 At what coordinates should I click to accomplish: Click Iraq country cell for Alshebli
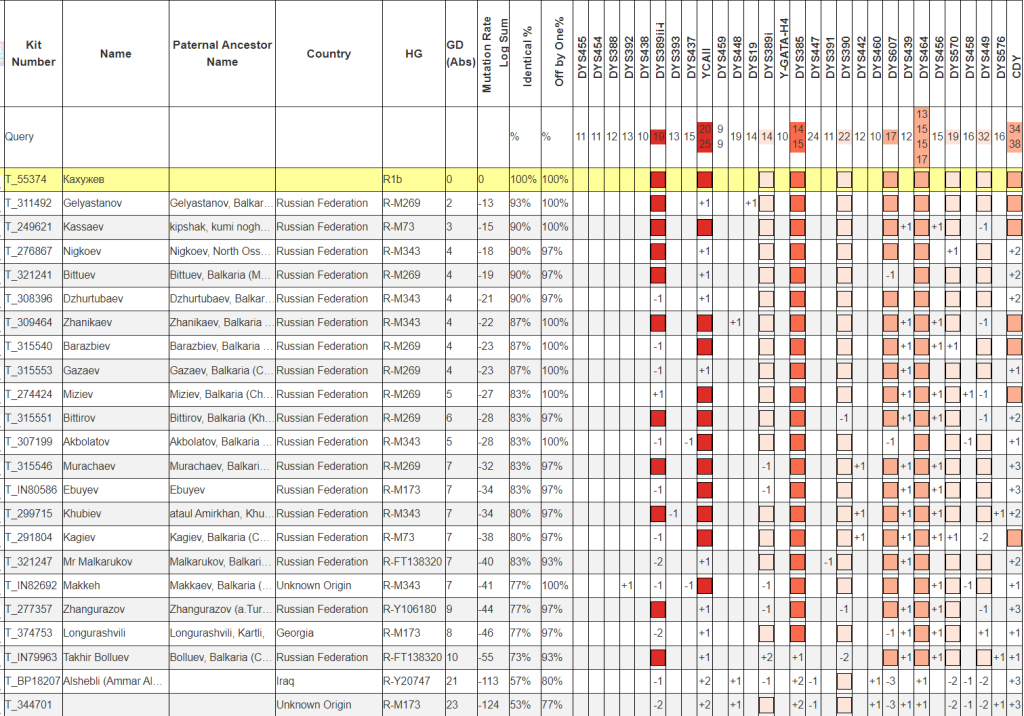pyautogui.click(x=288, y=681)
